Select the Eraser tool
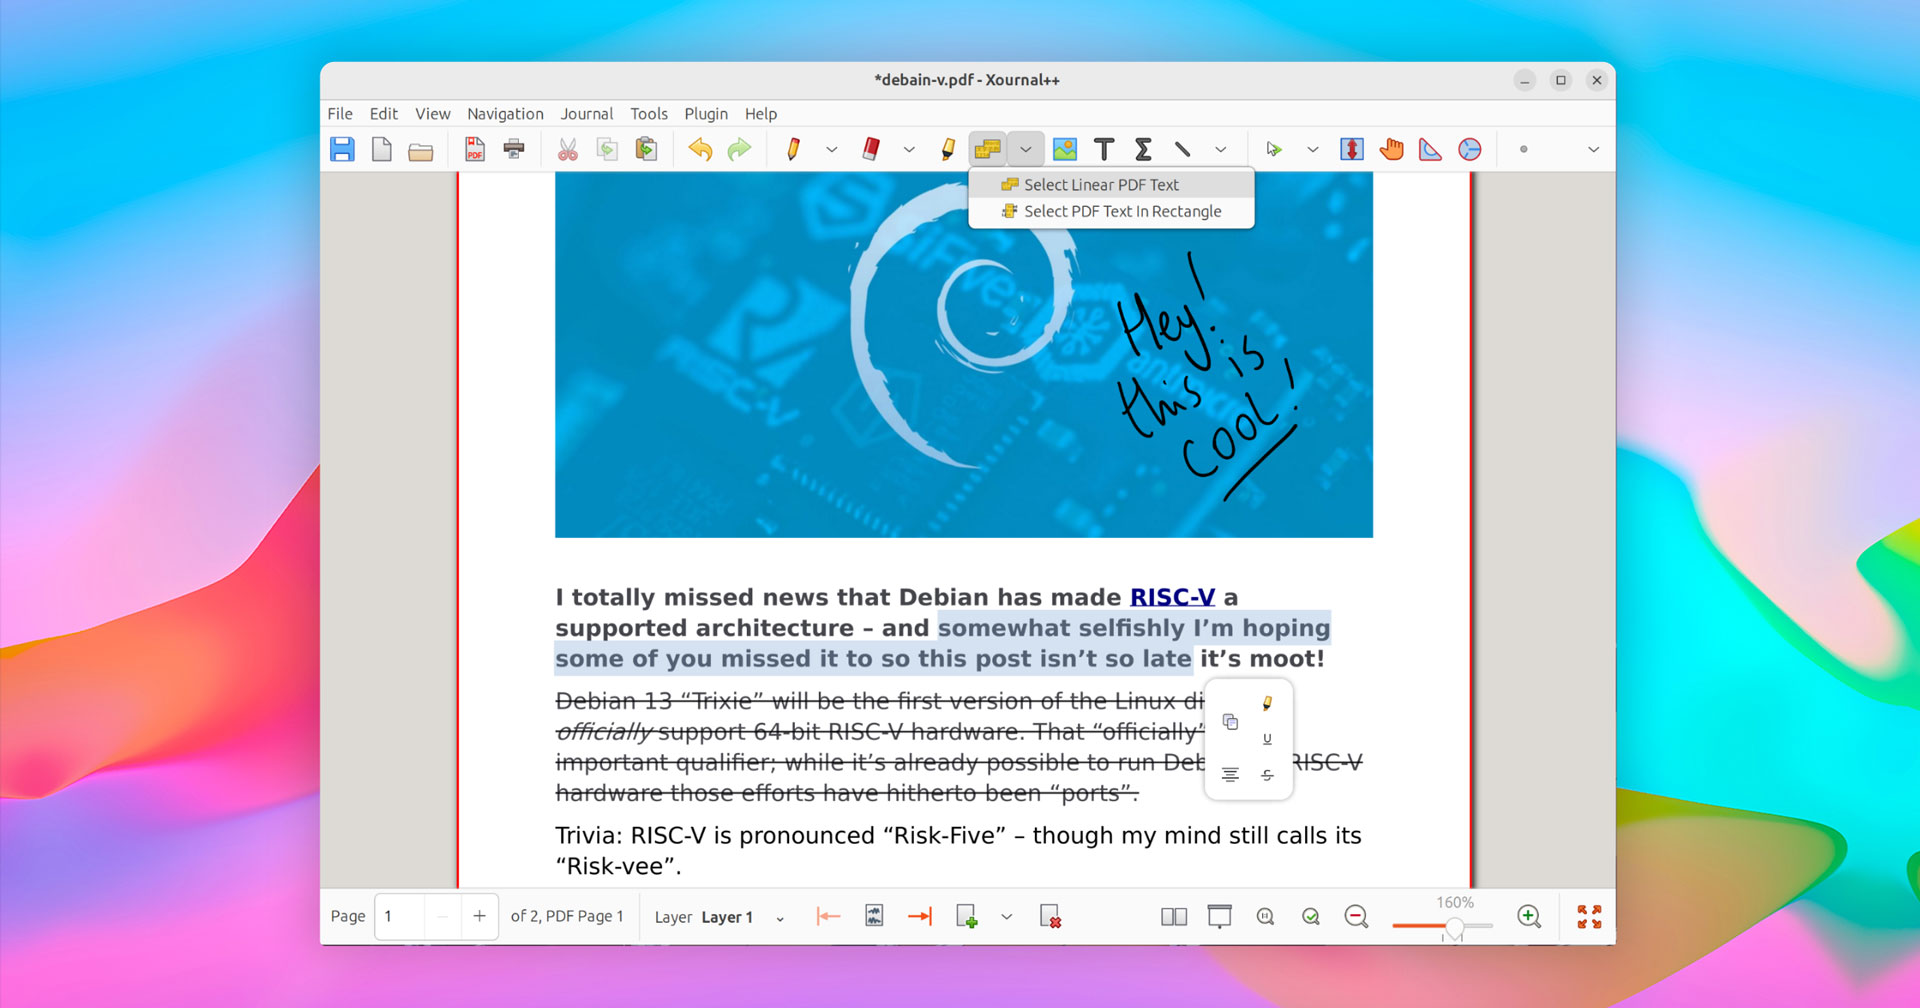This screenshot has width=1920, height=1008. [871, 150]
